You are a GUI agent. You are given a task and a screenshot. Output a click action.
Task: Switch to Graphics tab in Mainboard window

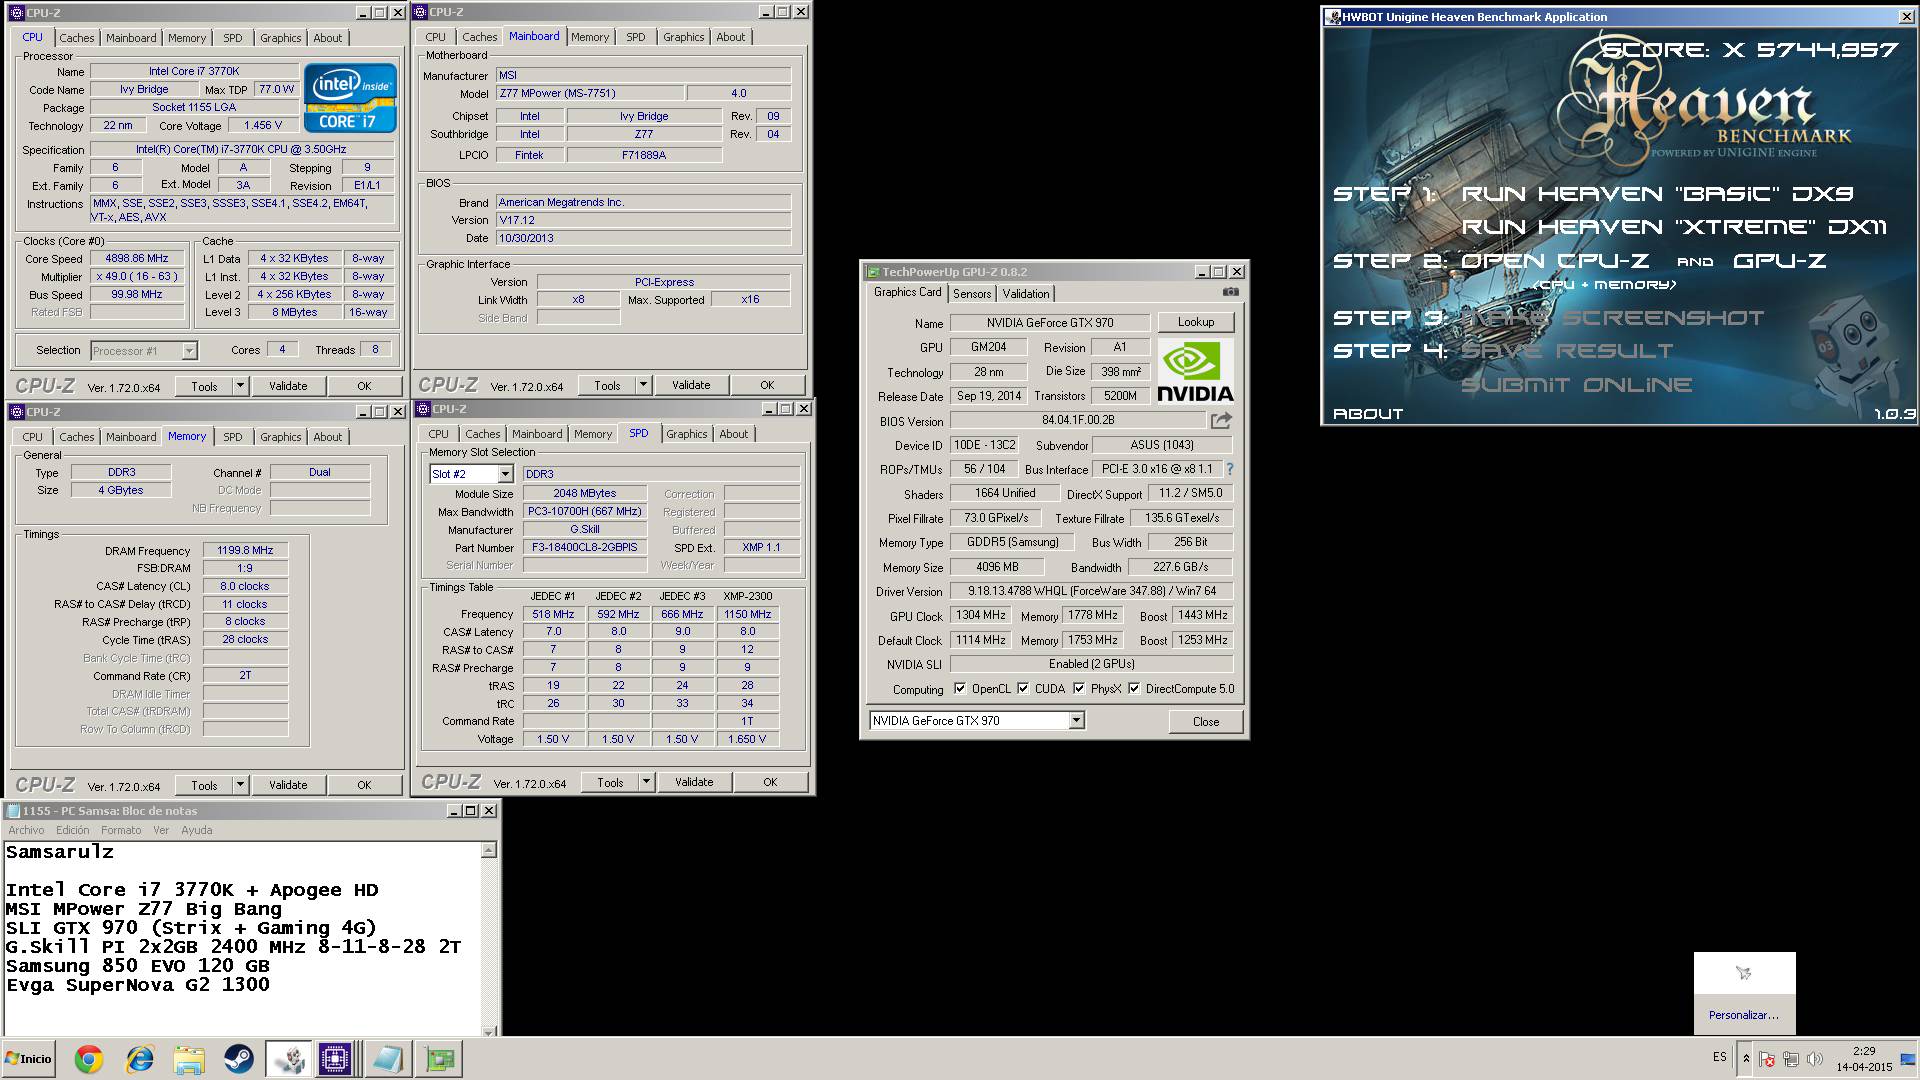tap(683, 37)
